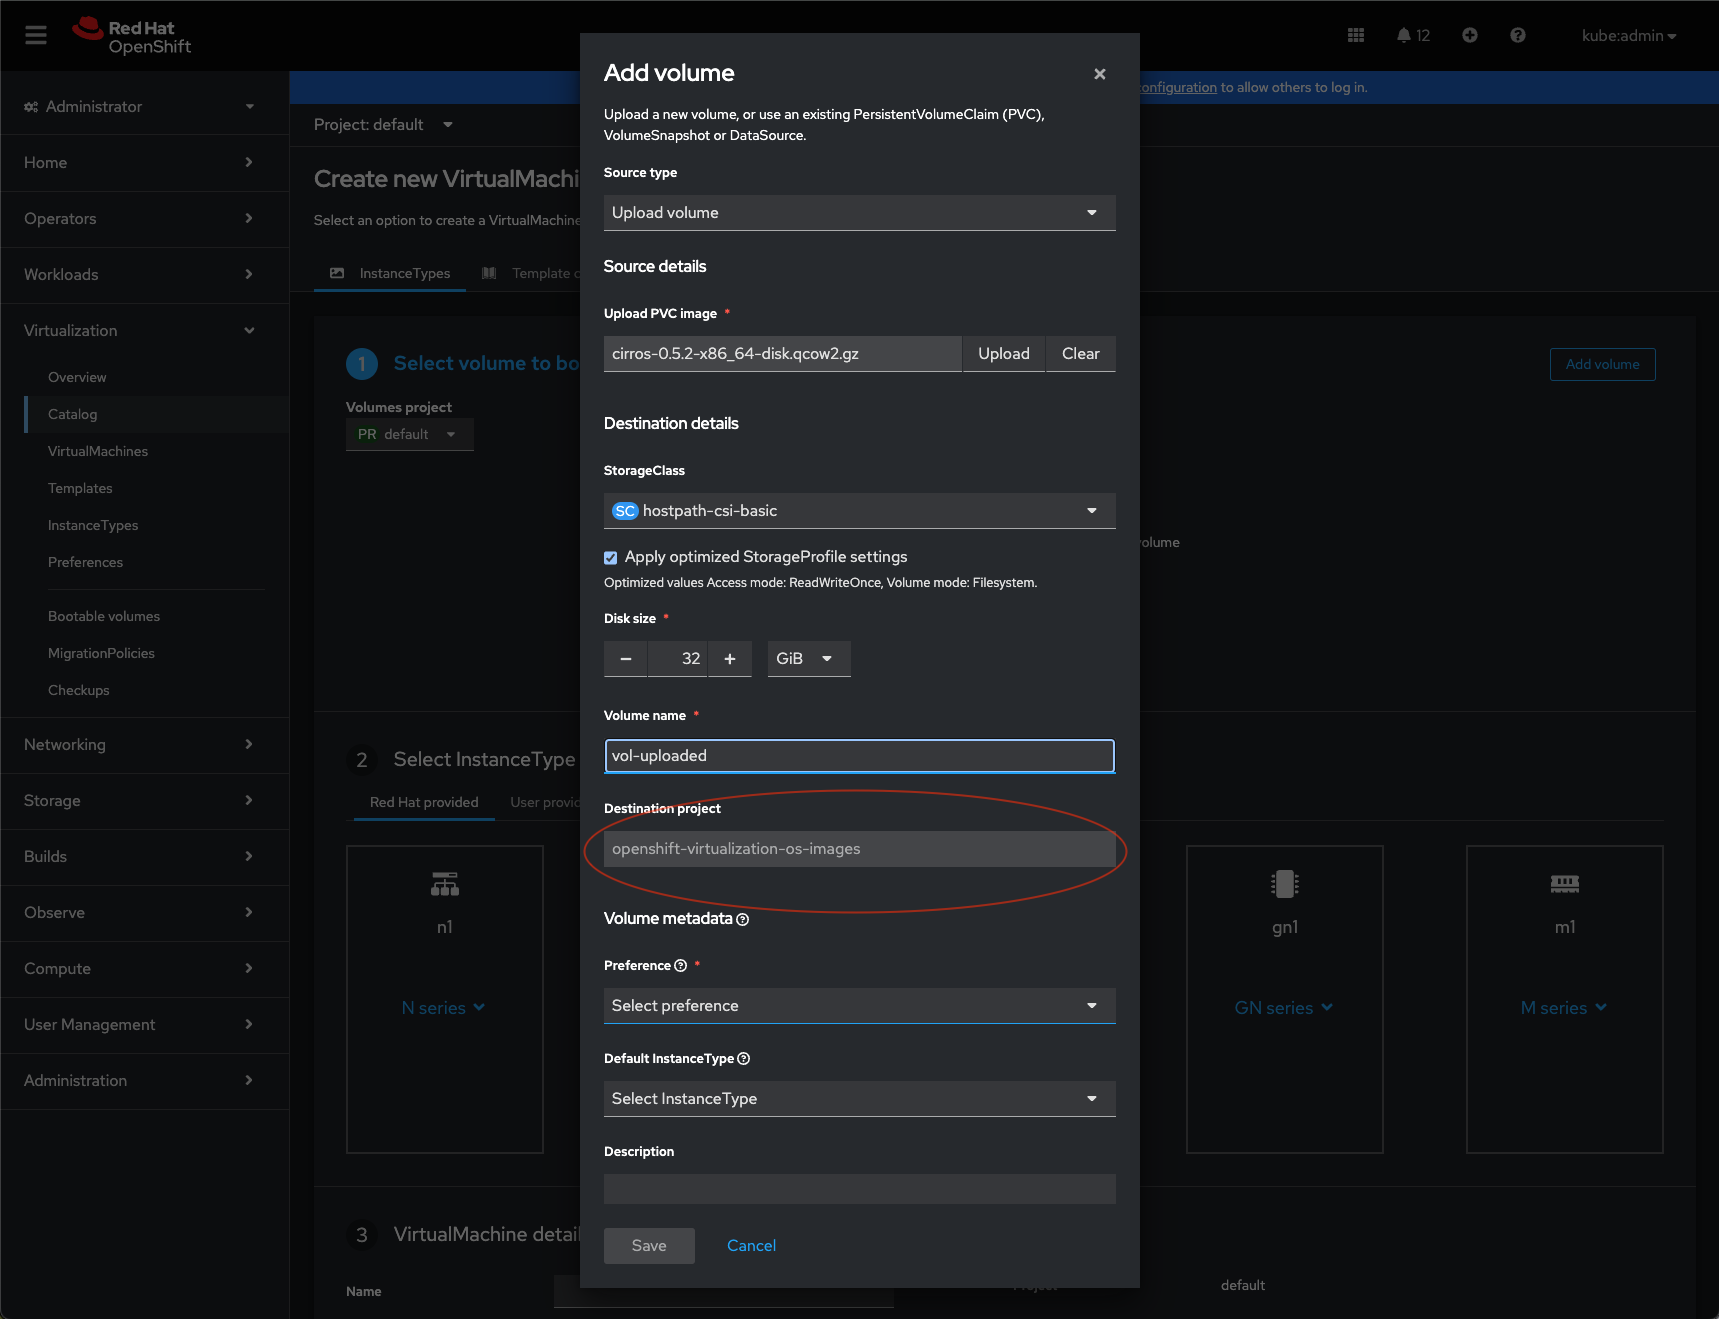1719x1319 pixels.
Task: Open the Volumes project default dropdown
Action: coord(410,435)
